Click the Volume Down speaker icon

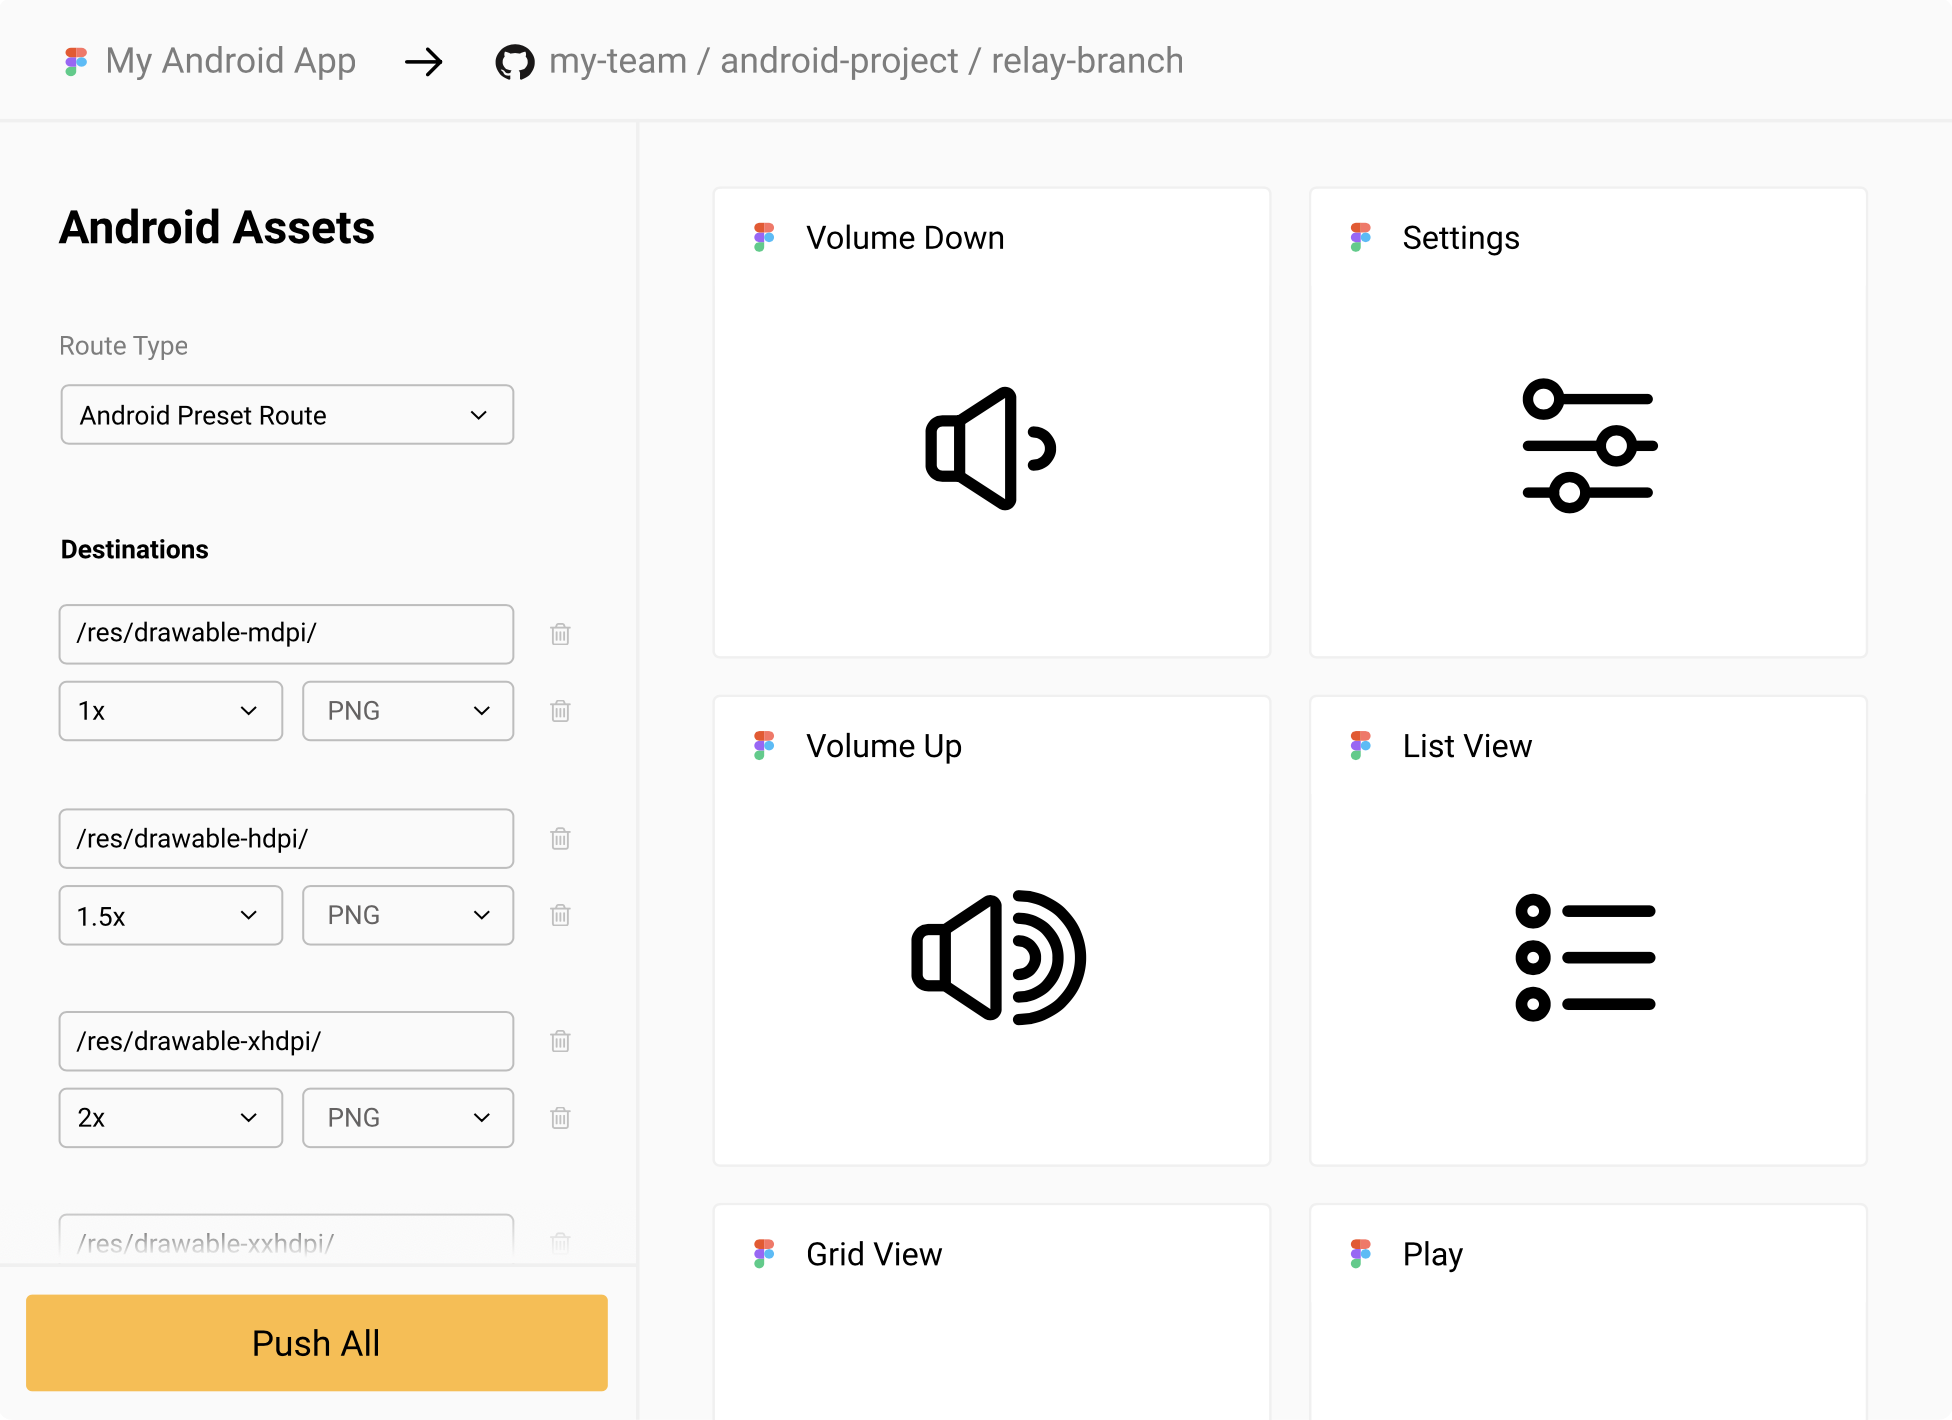click(x=990, y=448)
